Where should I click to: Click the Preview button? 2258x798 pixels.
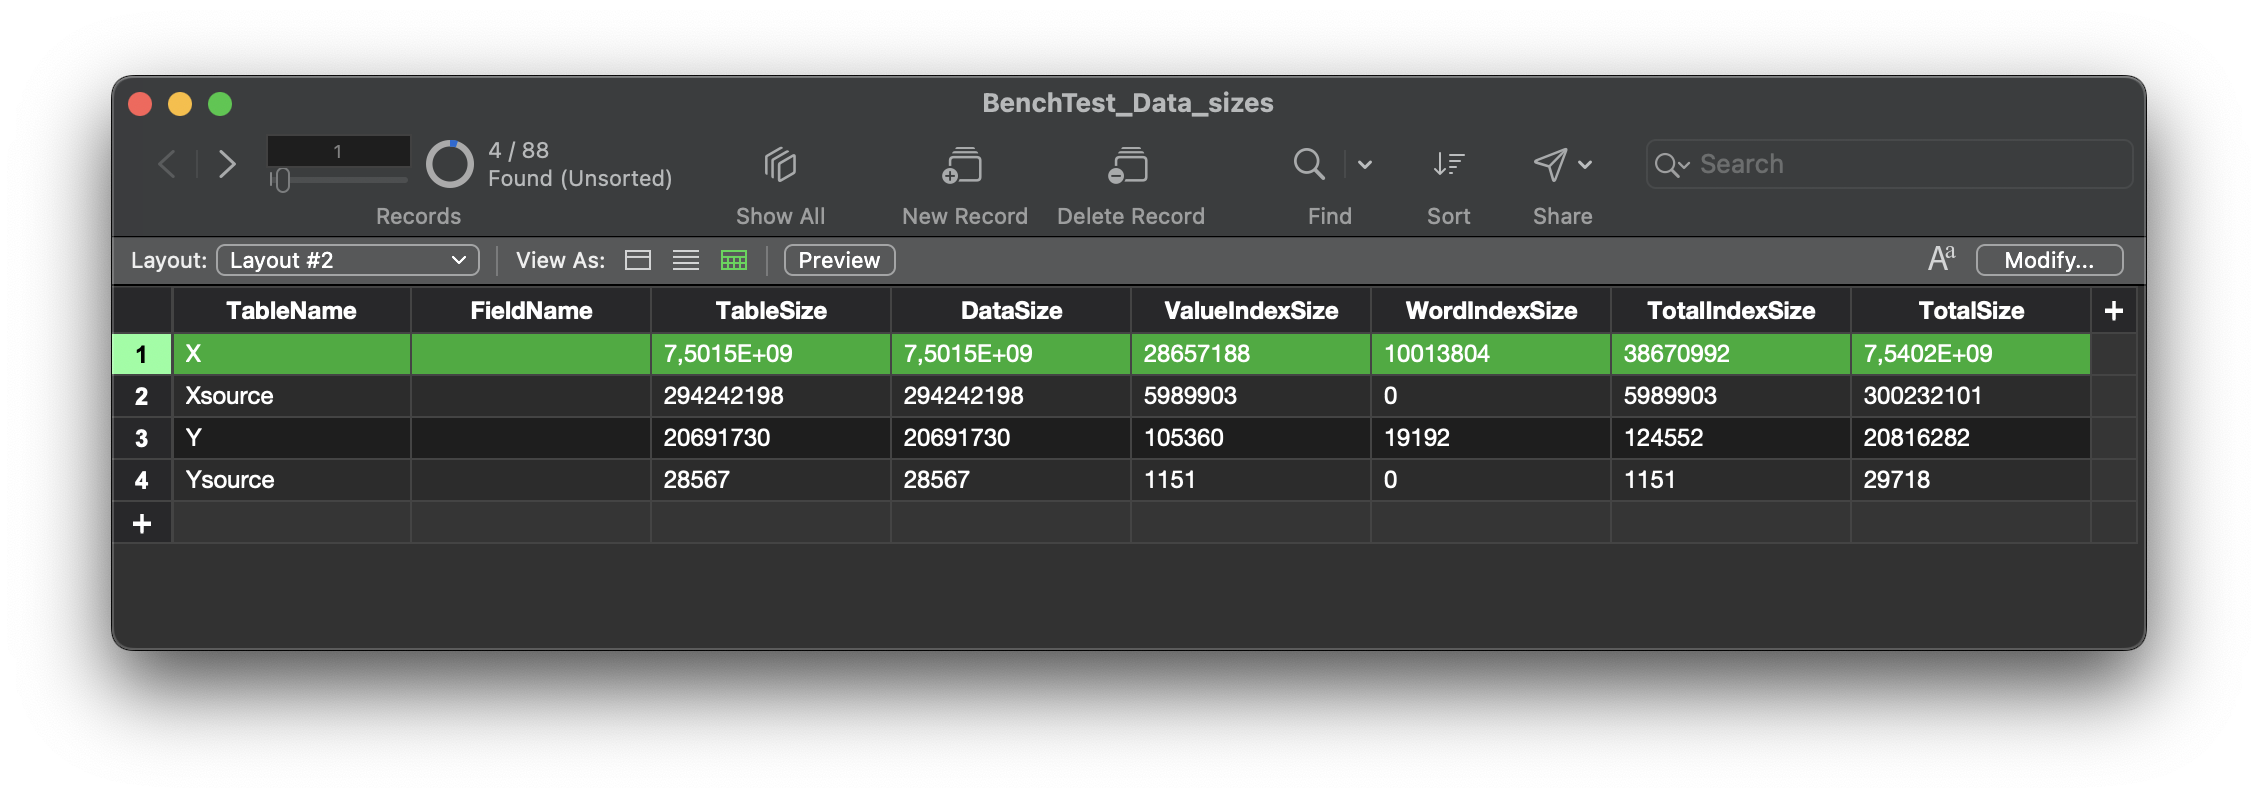tap(839, 260)
